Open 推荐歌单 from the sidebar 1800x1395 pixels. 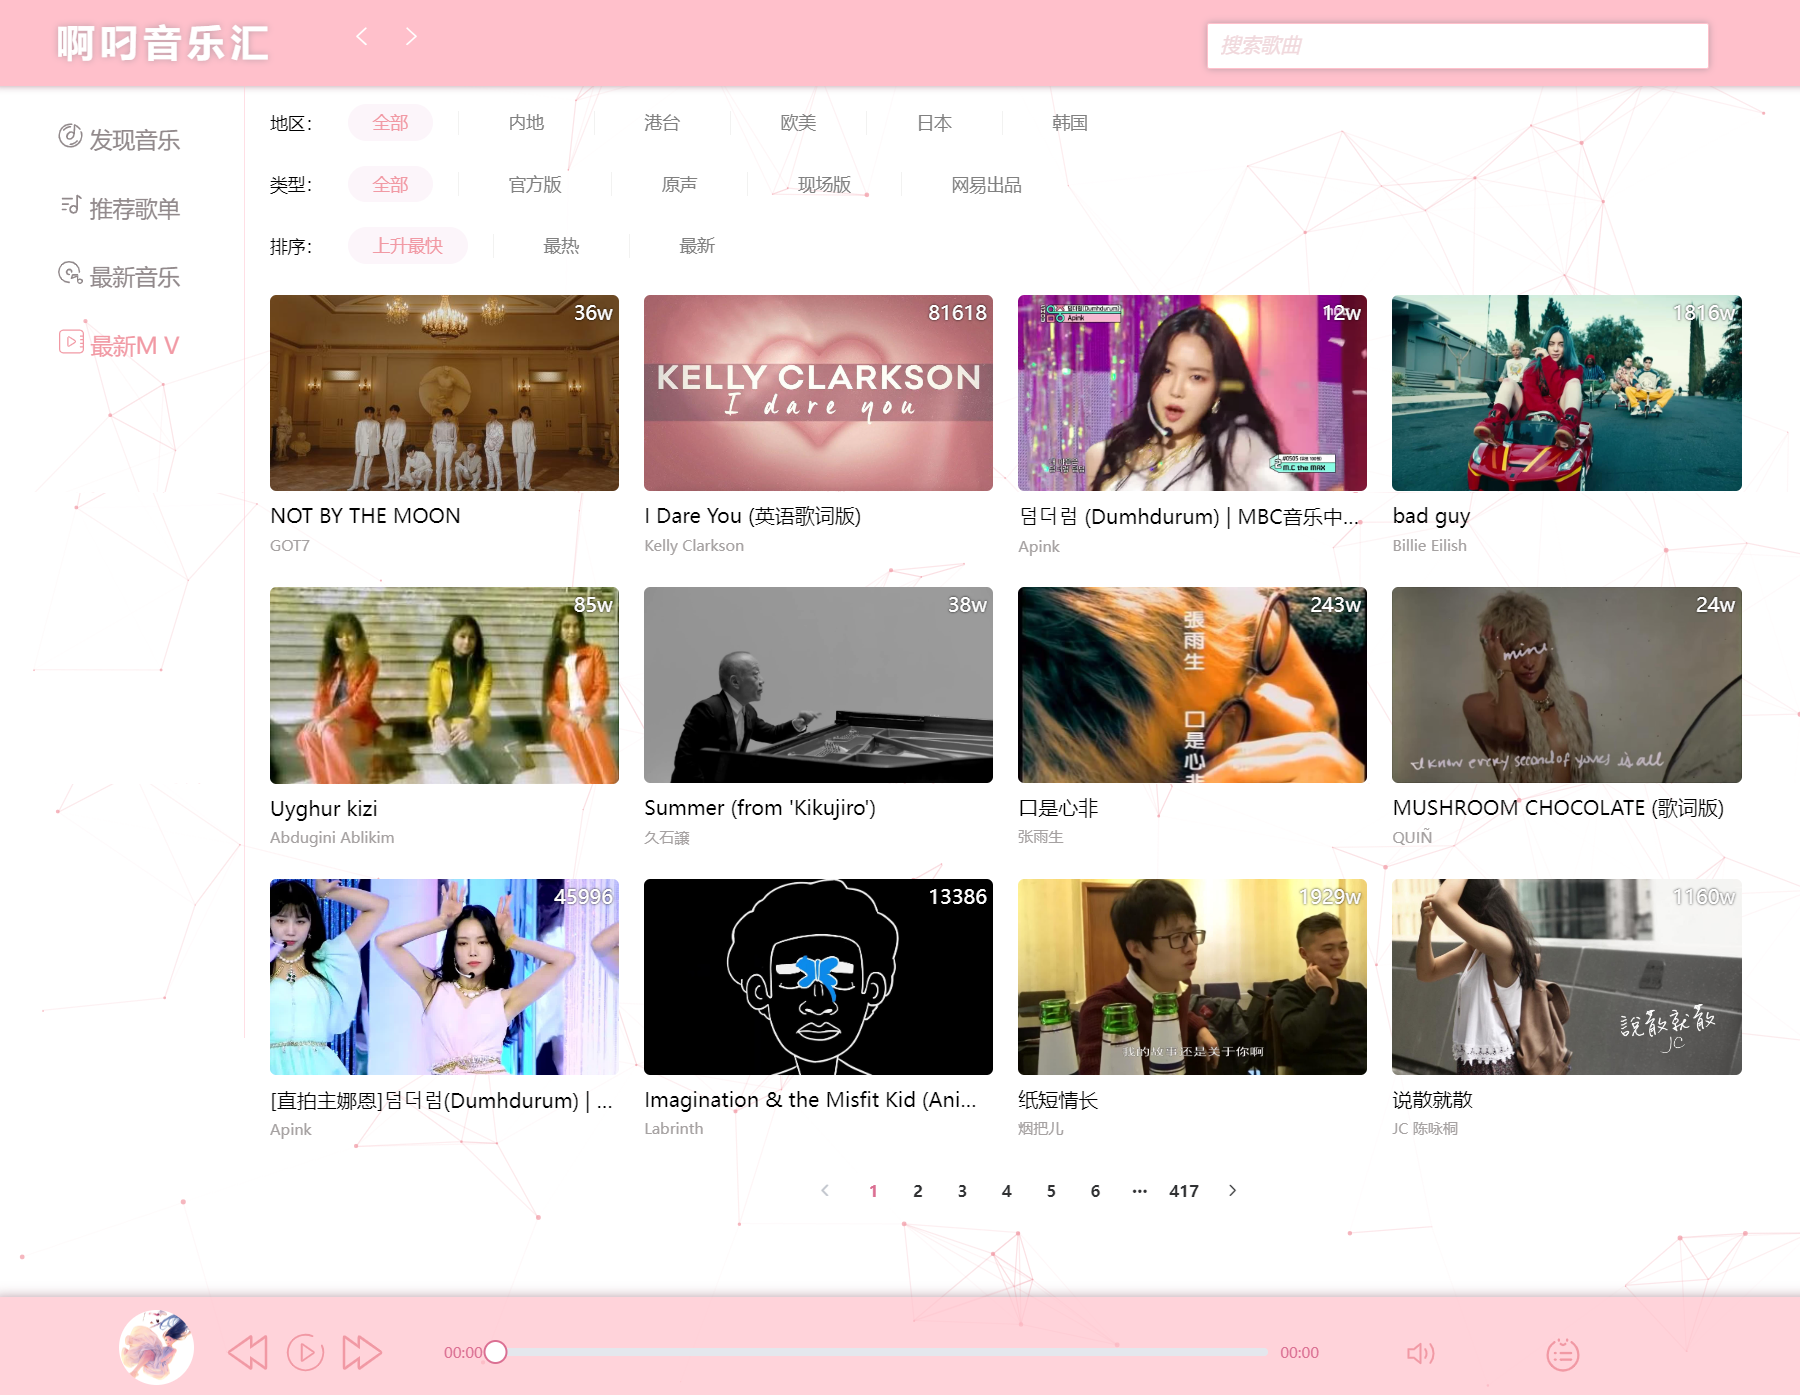point(119,208)
